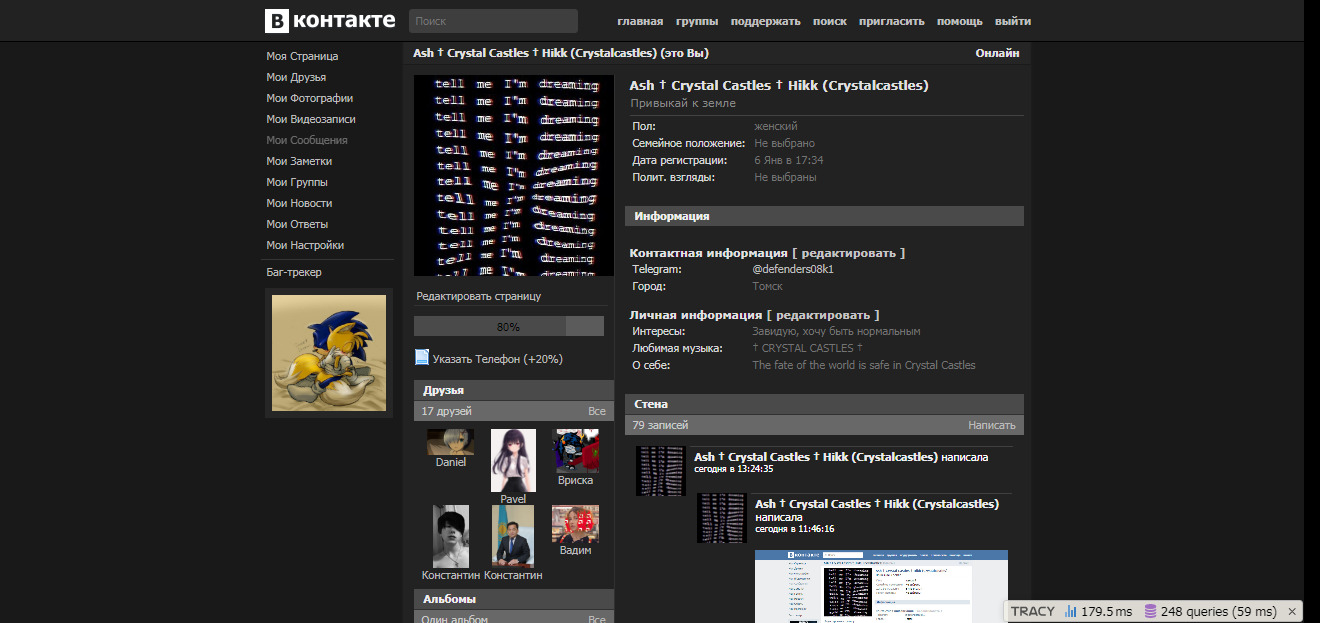Open avatar of the 11:46:16 repost
This screenshot has height=623, width=1320.
(722, 518)
